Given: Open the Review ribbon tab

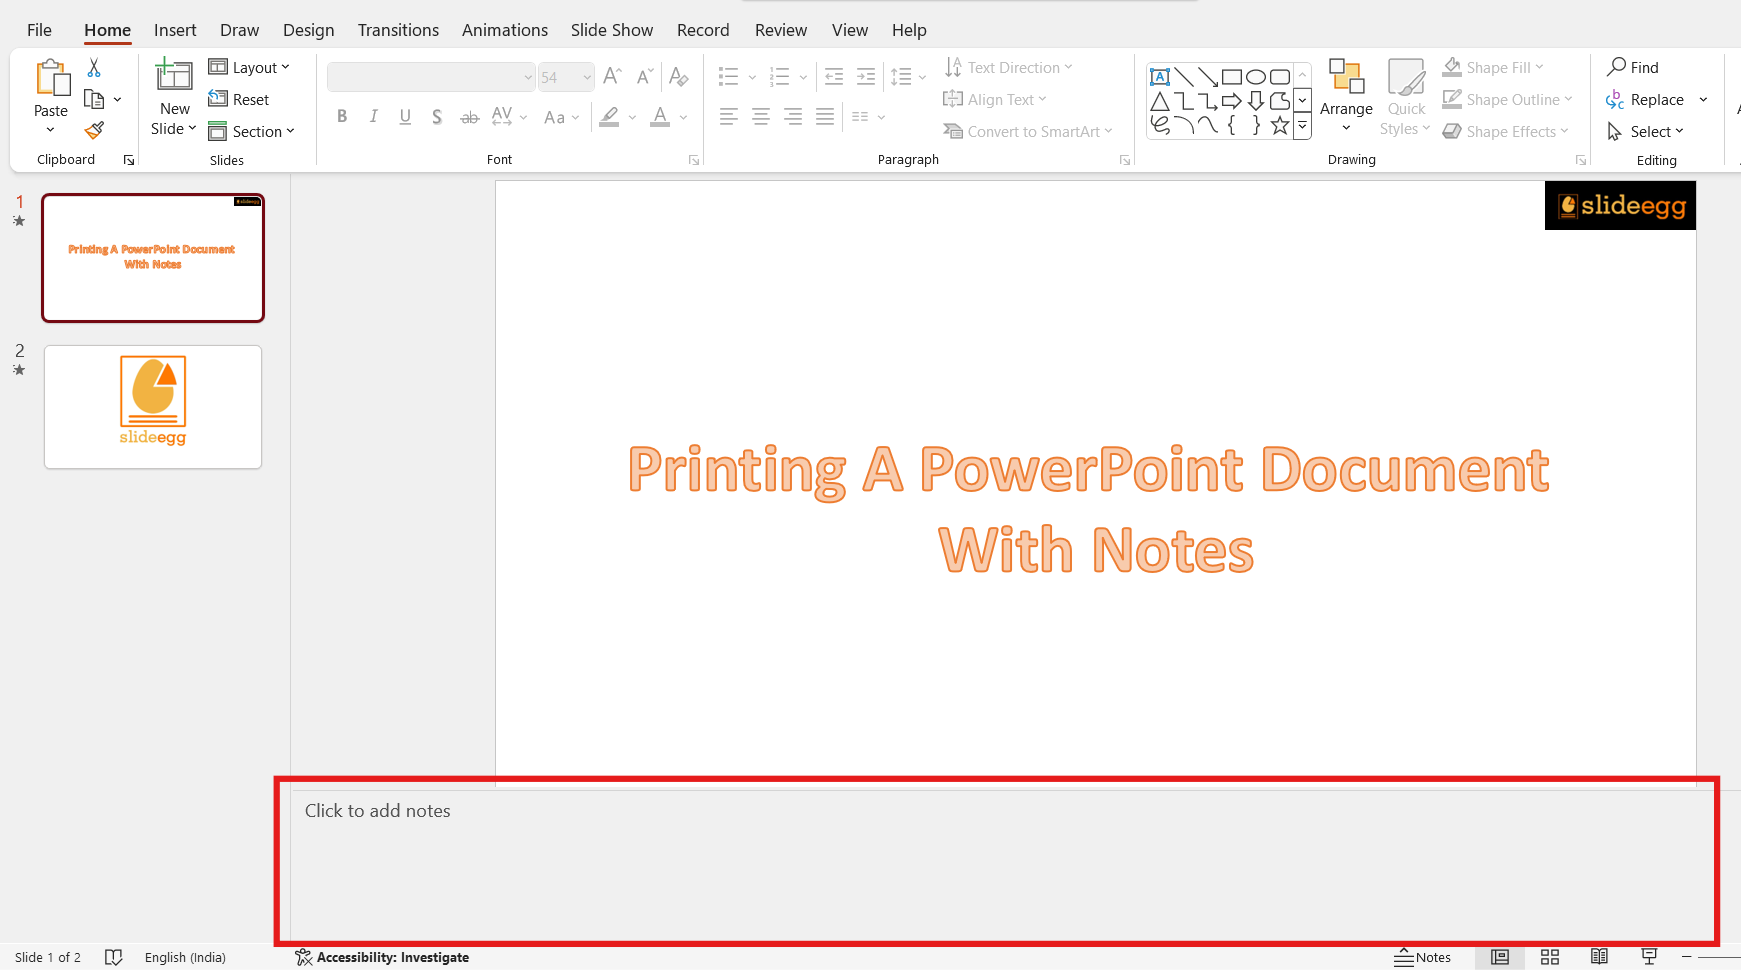Looking at the screenshot, I should [x=781, y=29].
